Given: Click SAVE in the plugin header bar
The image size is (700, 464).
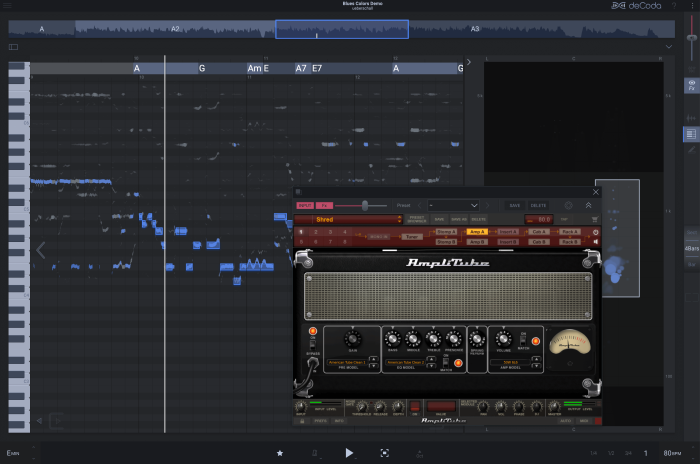Looking at the screenshot, I should coord(515,205).
